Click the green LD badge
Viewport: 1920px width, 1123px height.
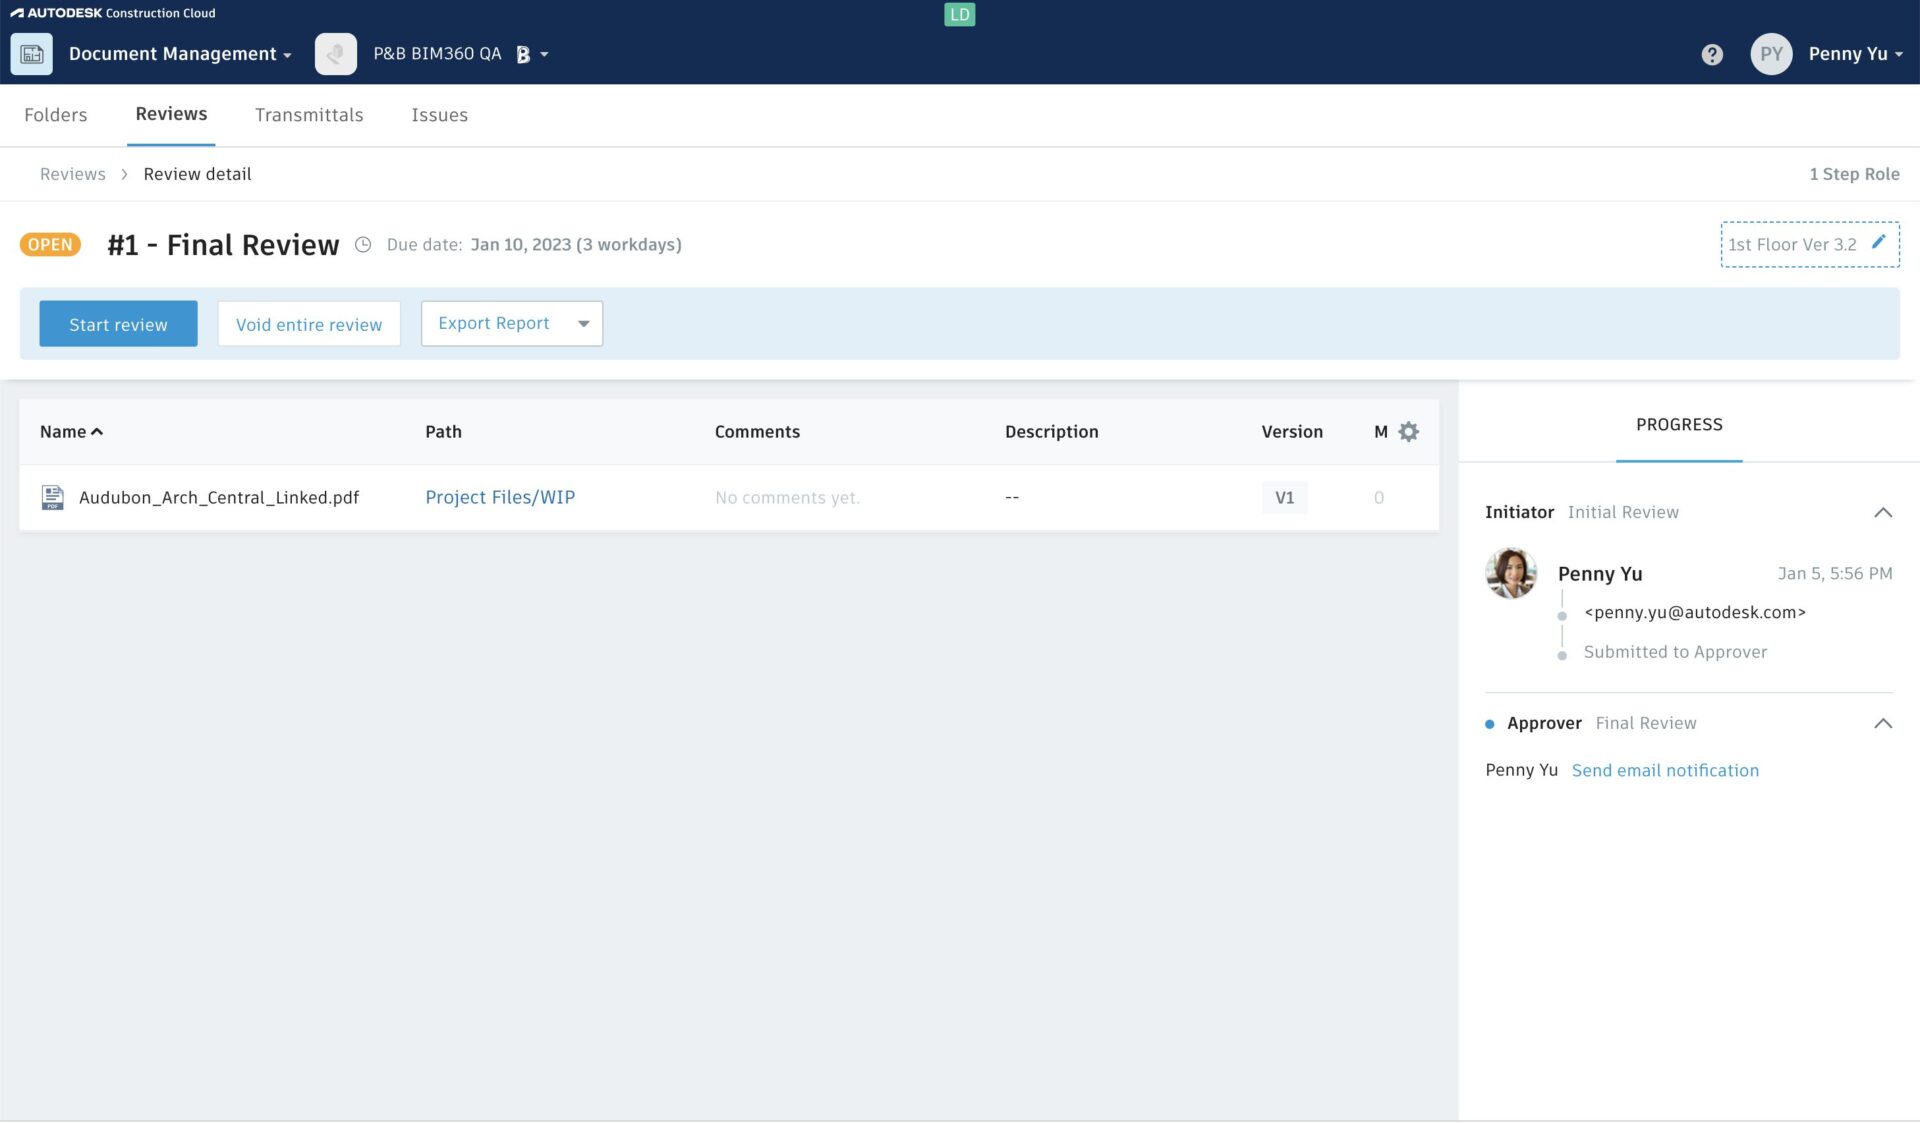[x=959, y=14]
